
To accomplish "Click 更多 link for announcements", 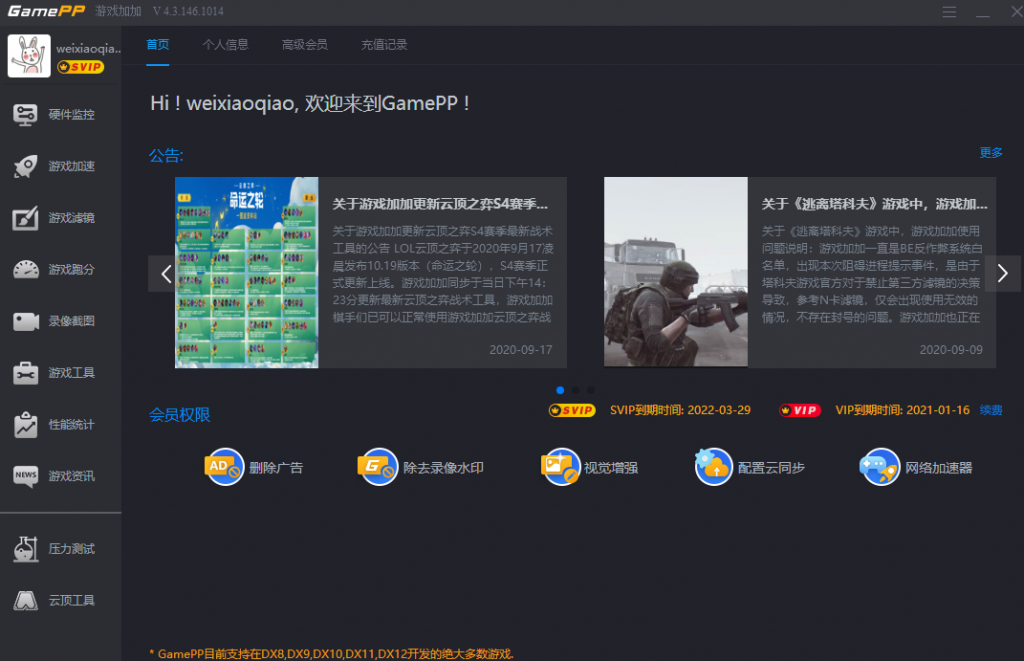I will tap(991, 152).
